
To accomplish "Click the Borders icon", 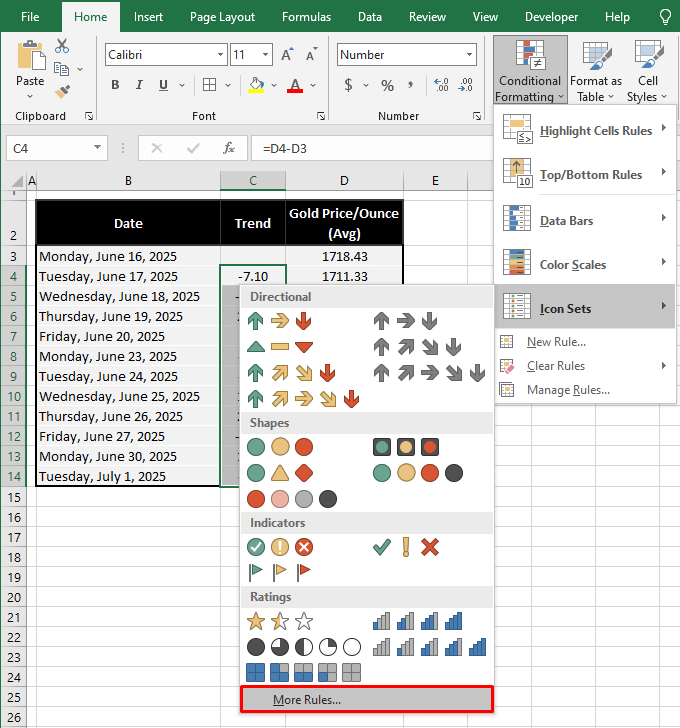I will pyautogui.click(x=210, y=85).
